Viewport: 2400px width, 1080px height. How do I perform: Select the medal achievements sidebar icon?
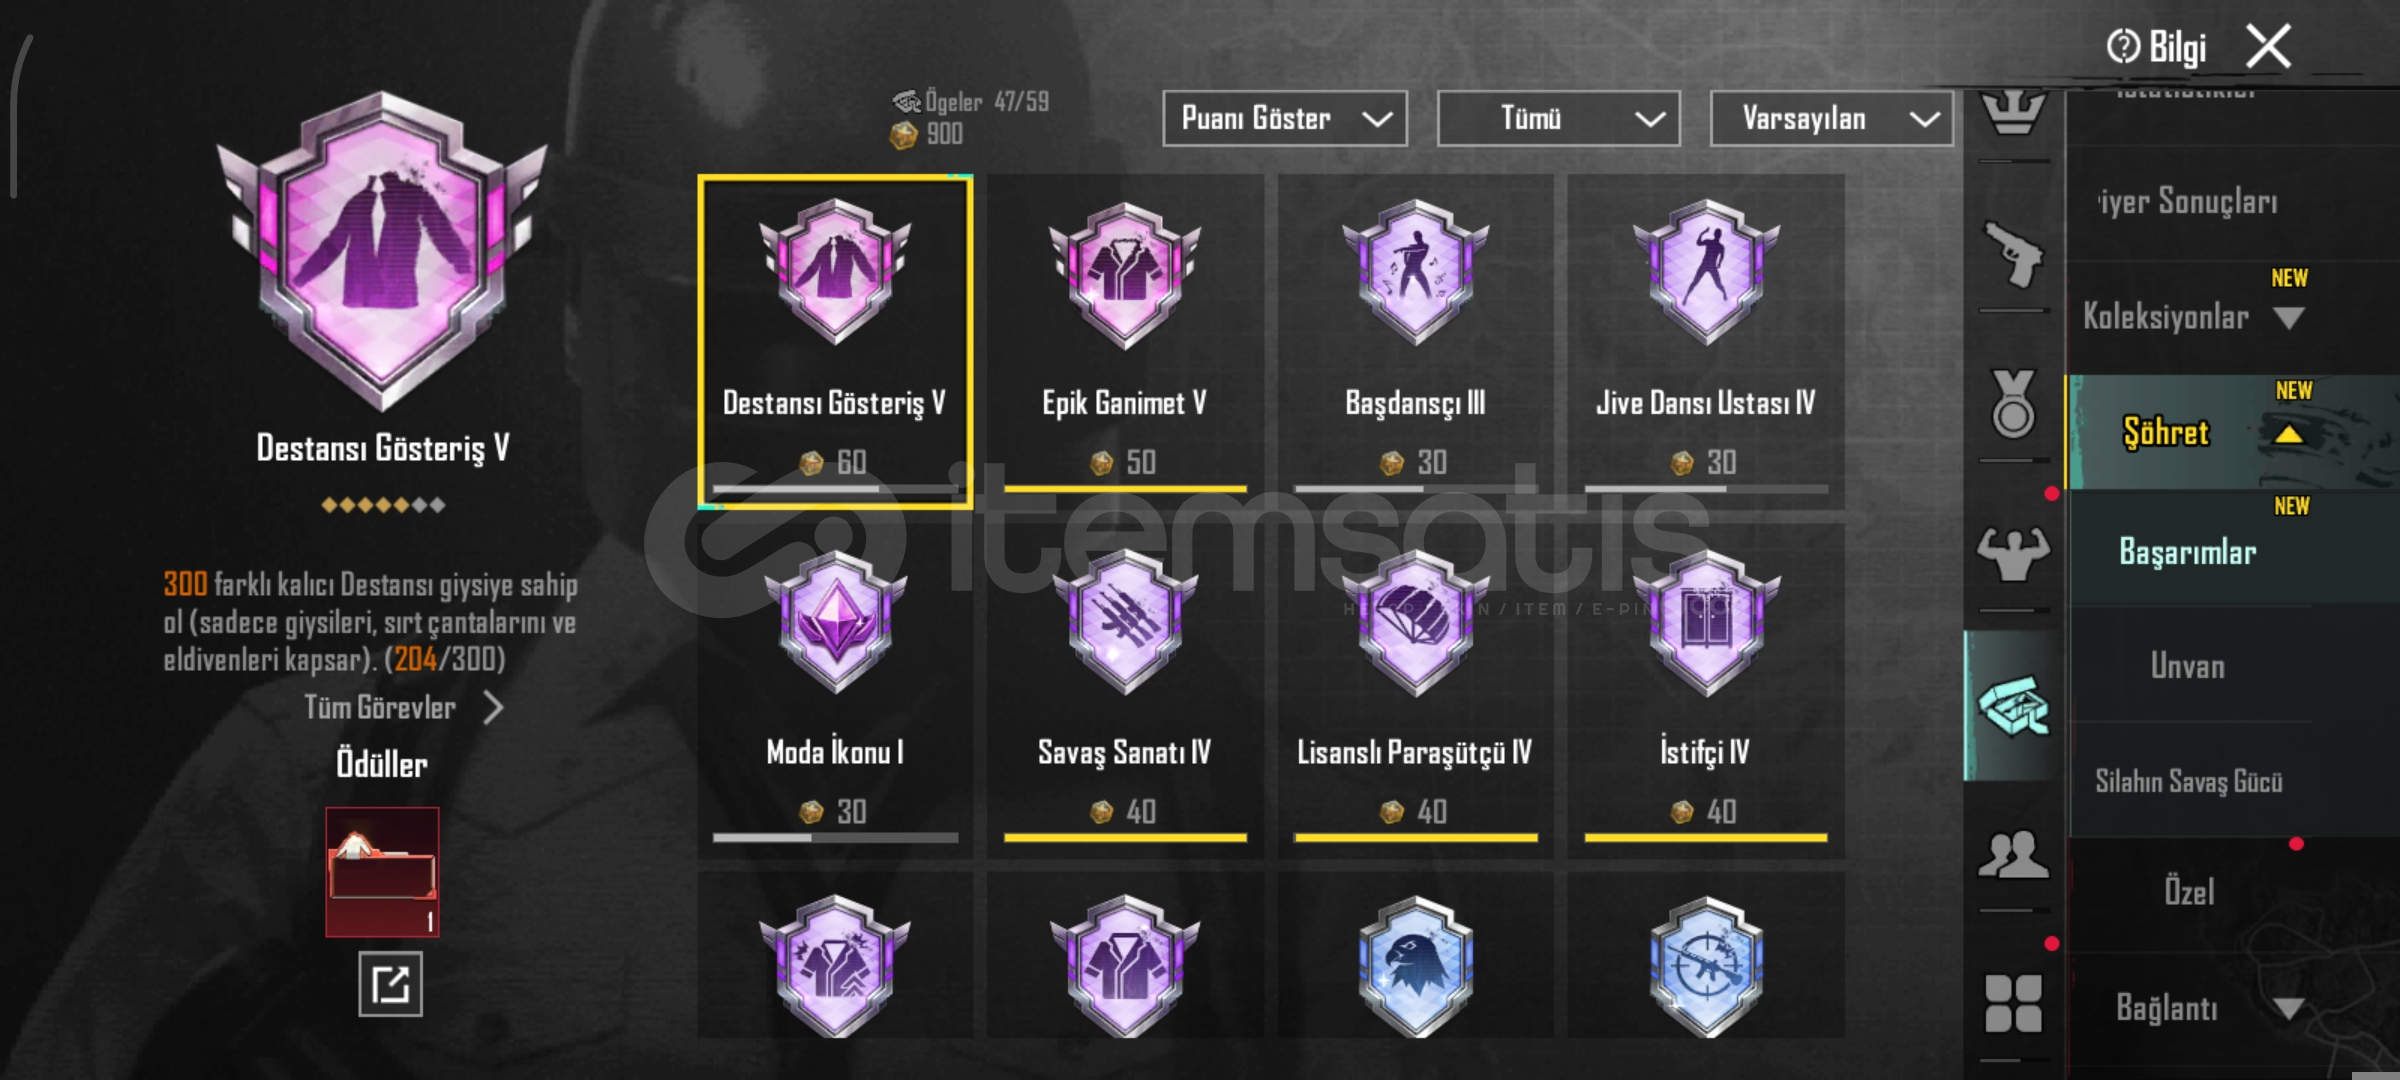2013,403
